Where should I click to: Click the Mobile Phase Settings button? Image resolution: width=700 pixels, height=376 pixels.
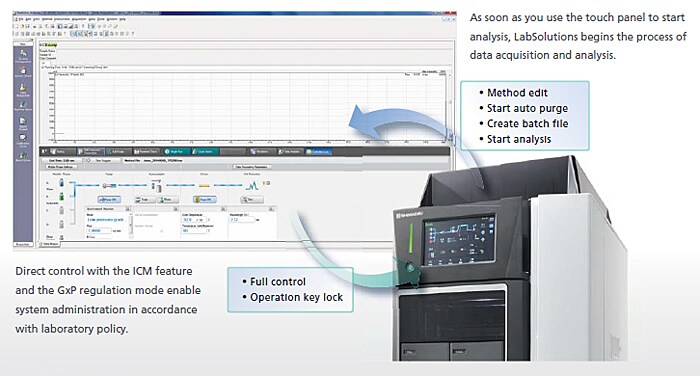[x=62, y=167]
